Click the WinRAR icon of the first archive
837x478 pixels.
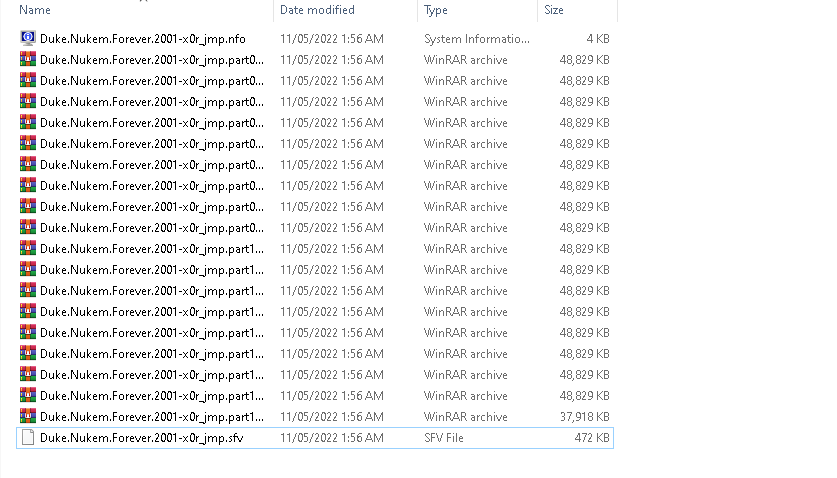pos(28,60)
